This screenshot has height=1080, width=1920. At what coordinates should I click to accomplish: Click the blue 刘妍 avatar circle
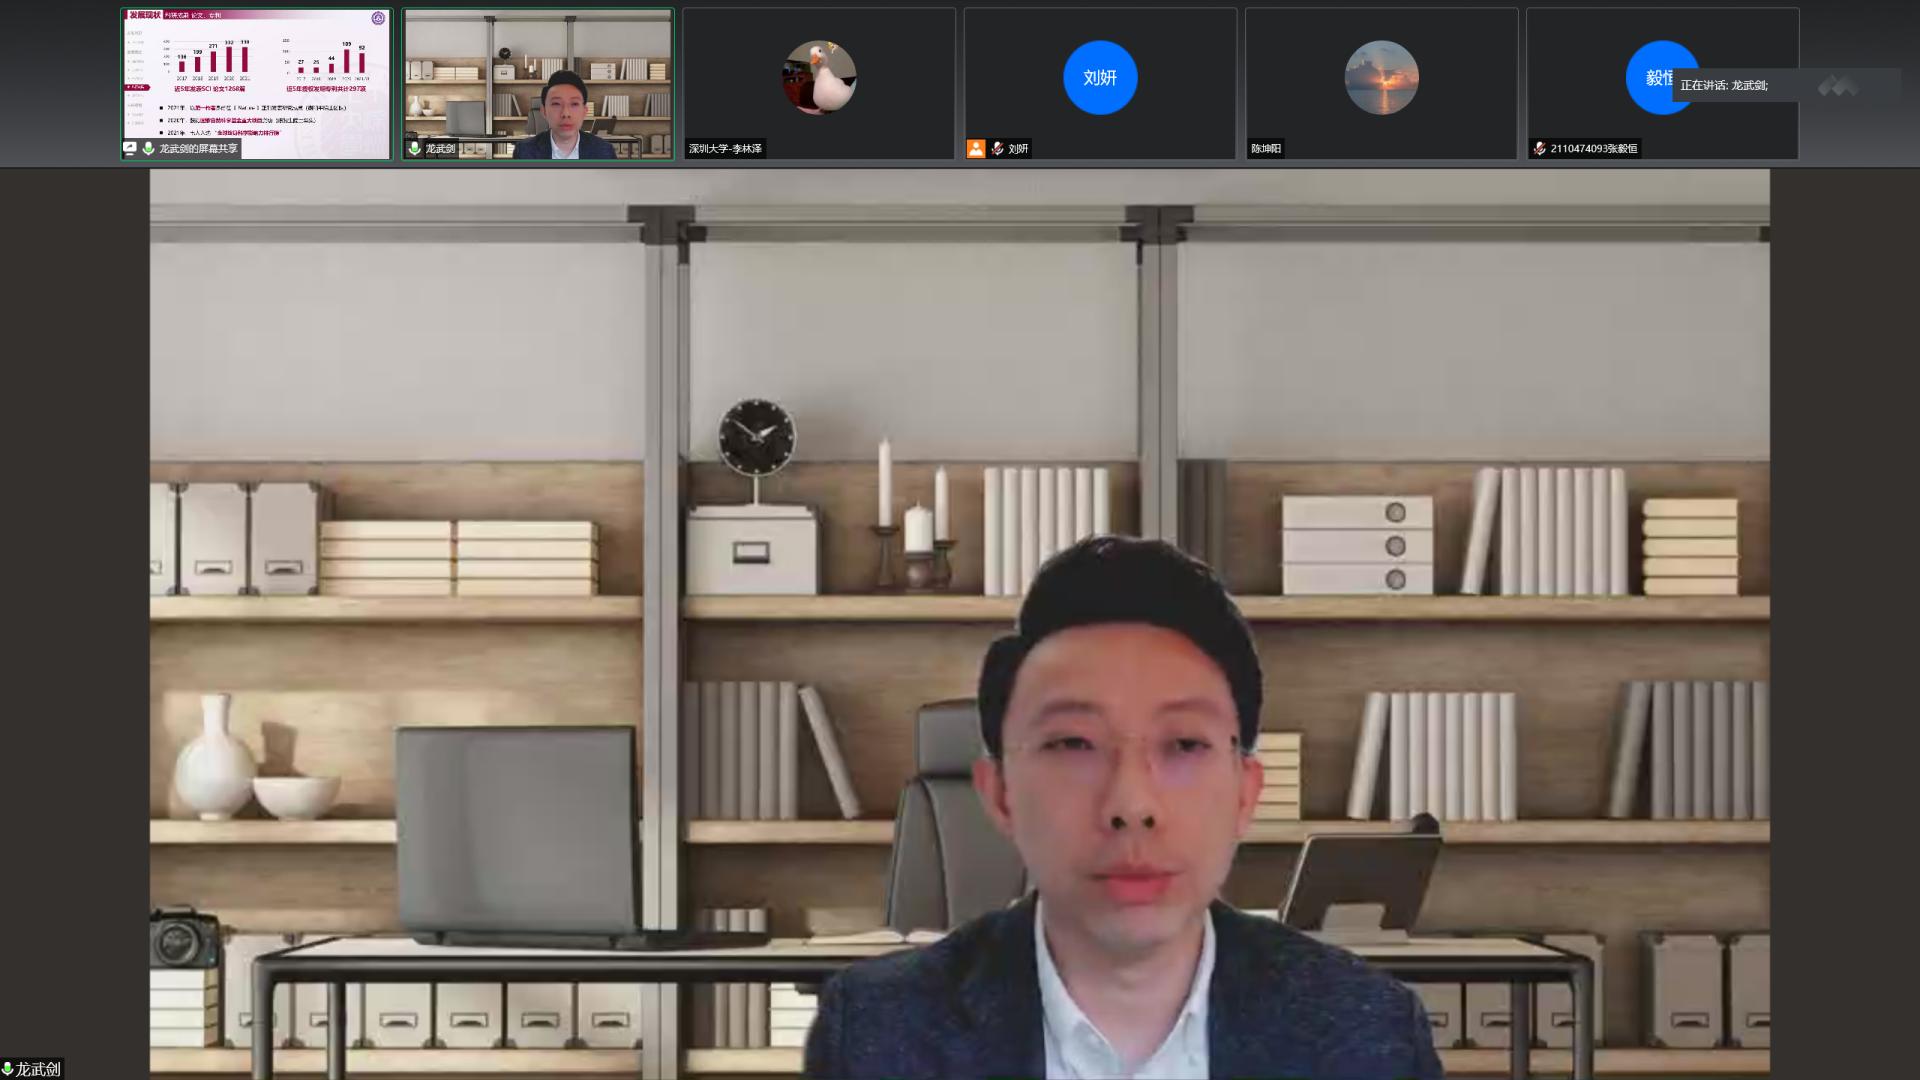pos(1100,77)
